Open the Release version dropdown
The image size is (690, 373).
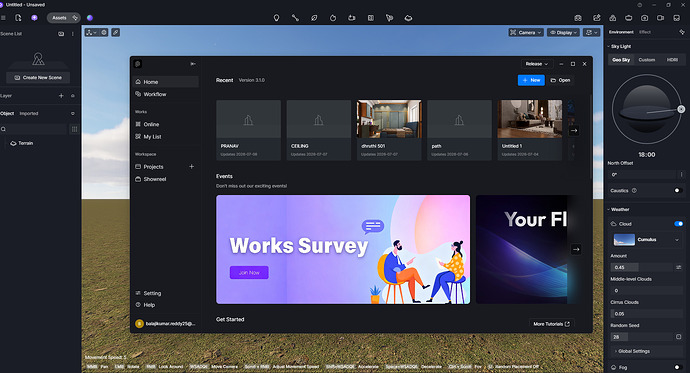536,64
